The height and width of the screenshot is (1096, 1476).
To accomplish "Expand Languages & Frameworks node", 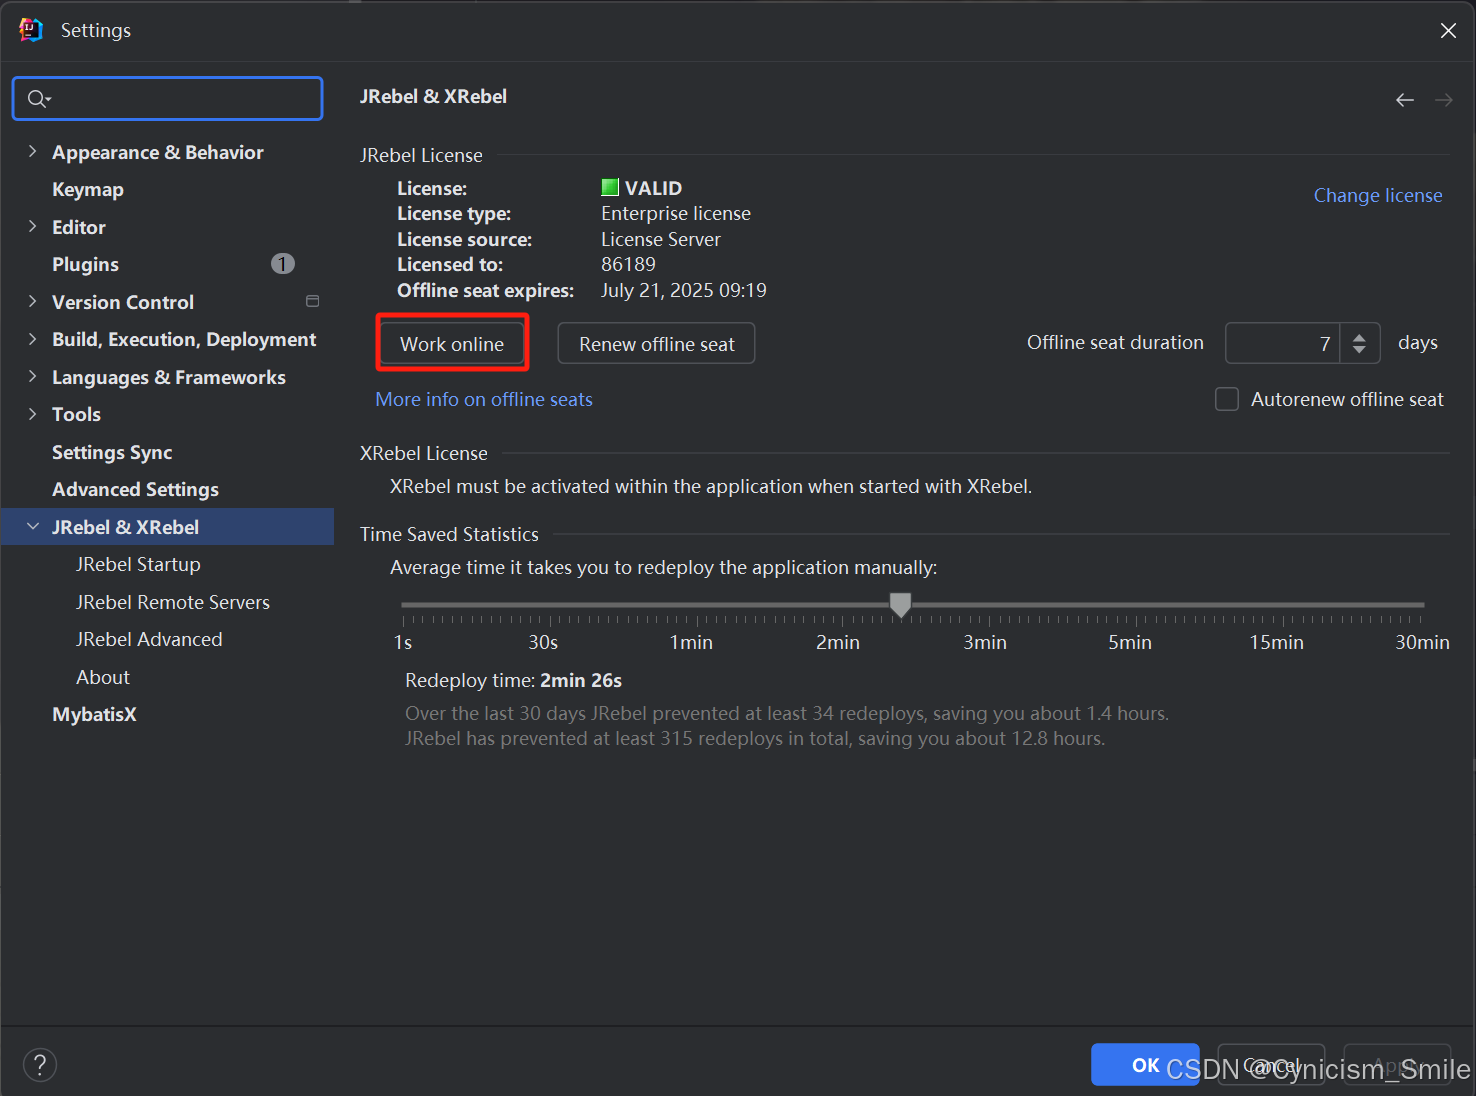I will (x=33, y=377).
